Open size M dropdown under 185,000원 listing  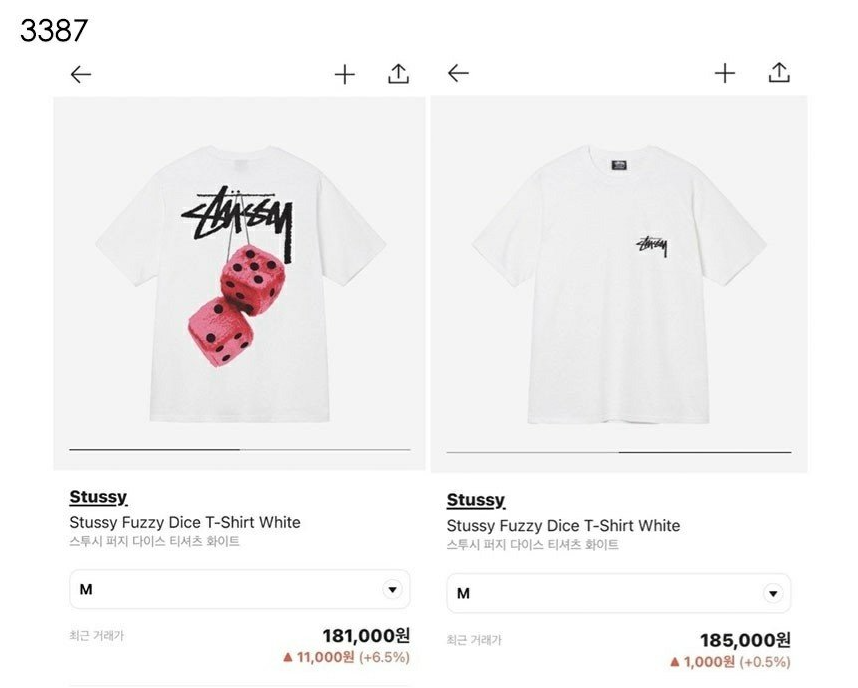point(619,593)
